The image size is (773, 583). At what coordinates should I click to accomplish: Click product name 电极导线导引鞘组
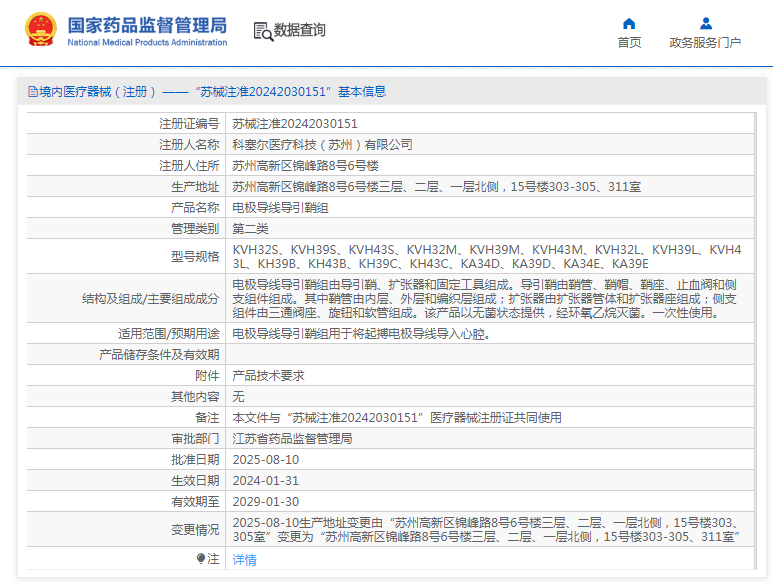point(280,208)
